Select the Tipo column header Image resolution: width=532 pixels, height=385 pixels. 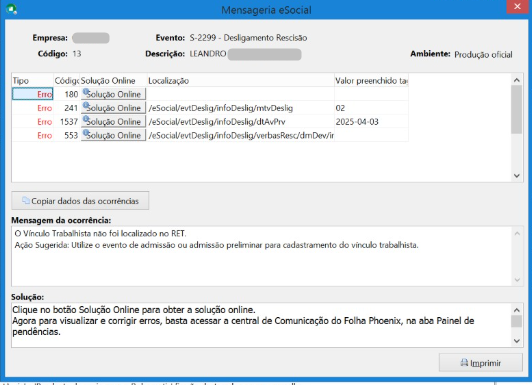tap(33, 81)
